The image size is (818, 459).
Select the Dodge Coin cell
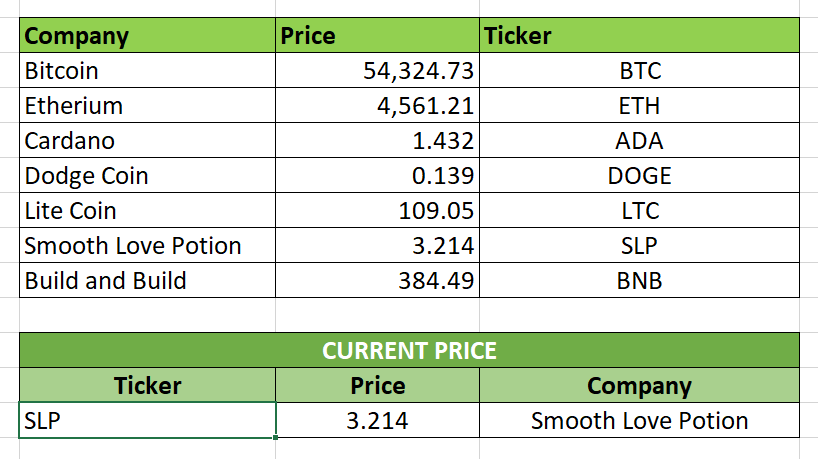[x=147, y=176]
